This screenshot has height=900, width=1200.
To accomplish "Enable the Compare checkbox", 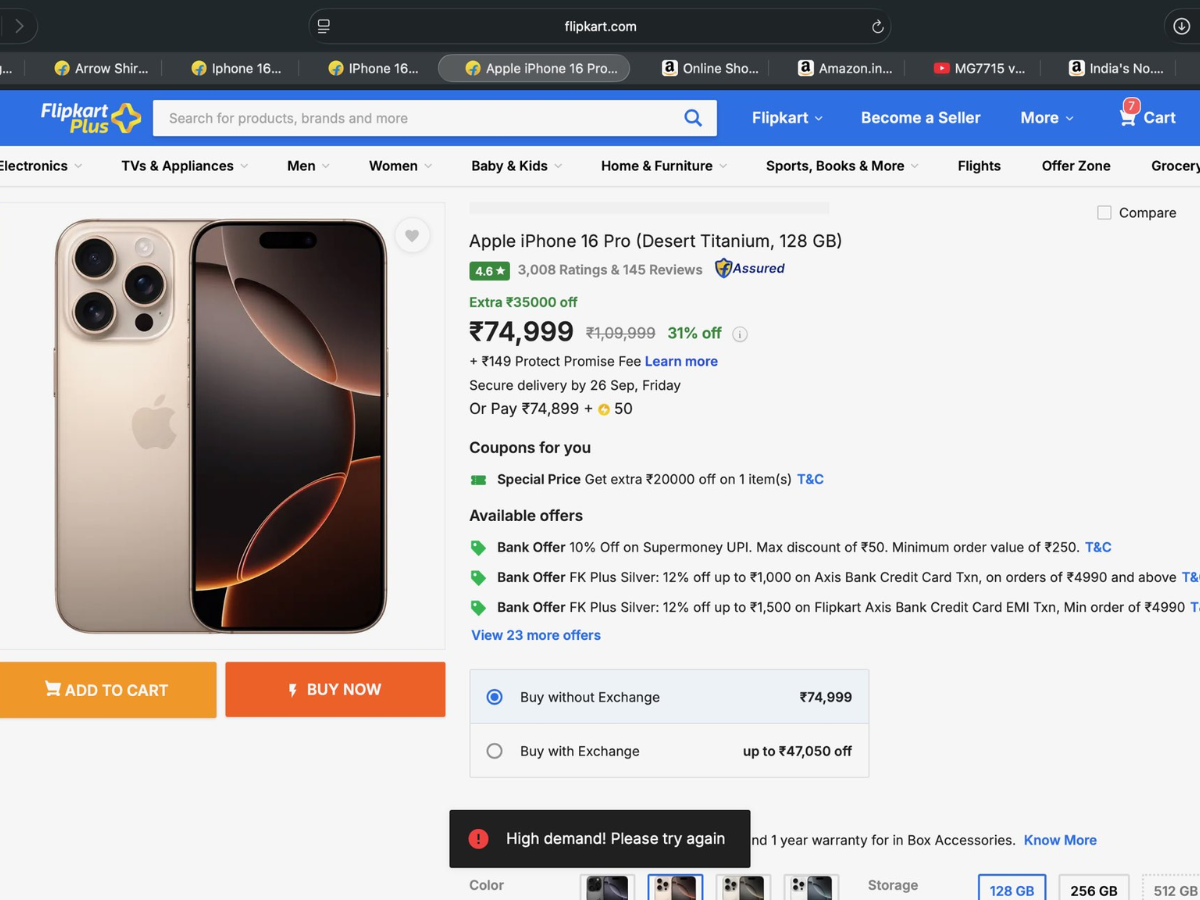I will point(1104,213).
